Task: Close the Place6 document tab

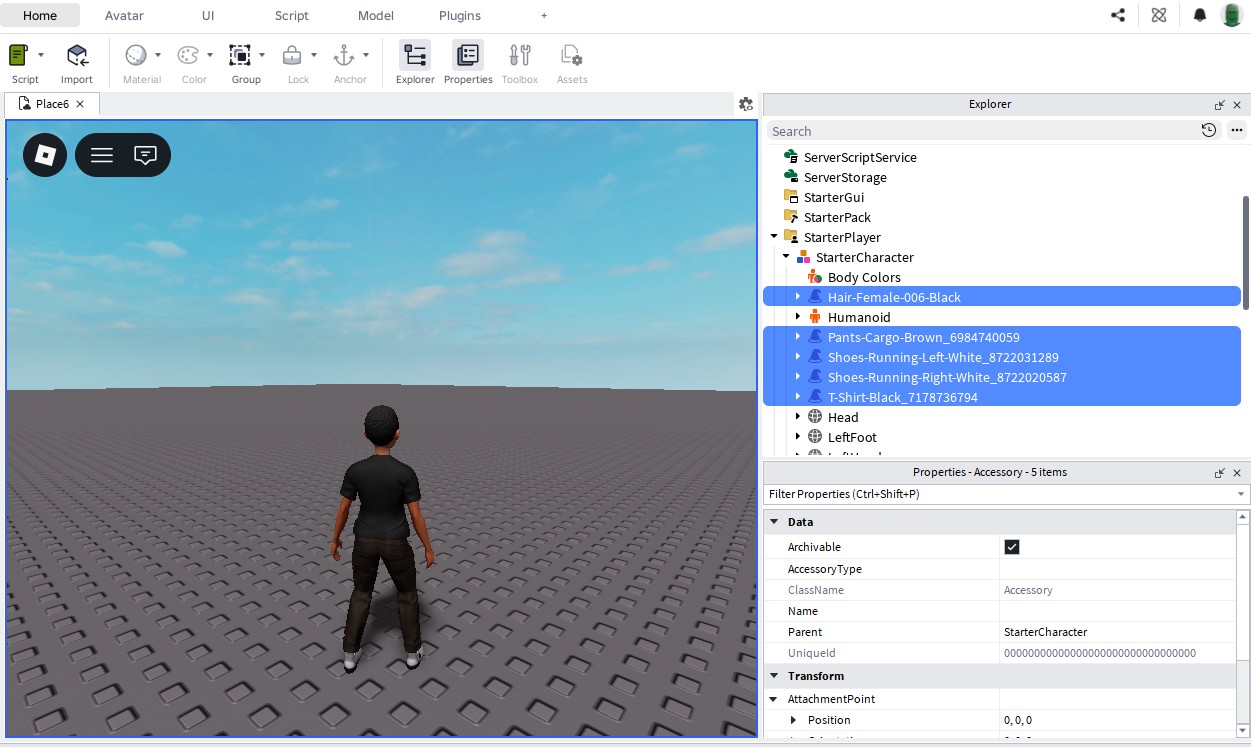Action: [x=80, y=104]
